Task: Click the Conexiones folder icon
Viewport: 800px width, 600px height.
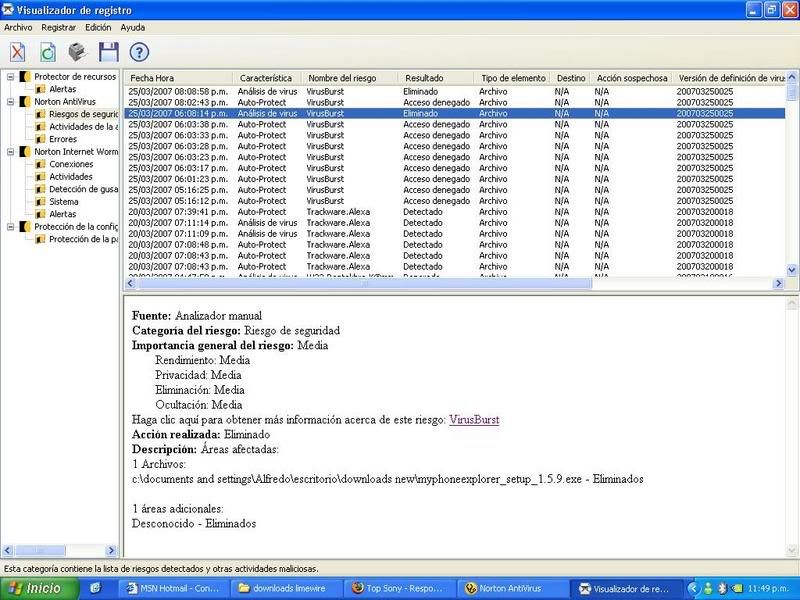Action: pos(40,164)
